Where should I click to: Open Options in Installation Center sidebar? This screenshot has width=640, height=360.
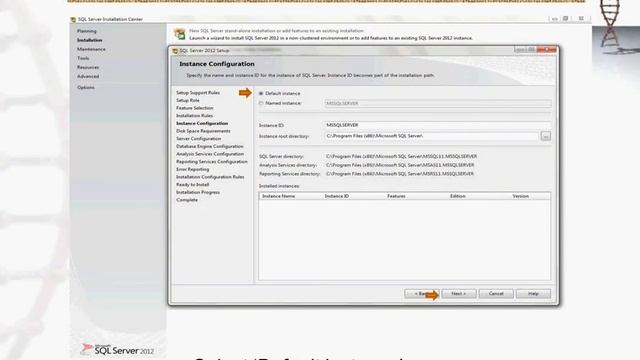click(x=85, y=87)
